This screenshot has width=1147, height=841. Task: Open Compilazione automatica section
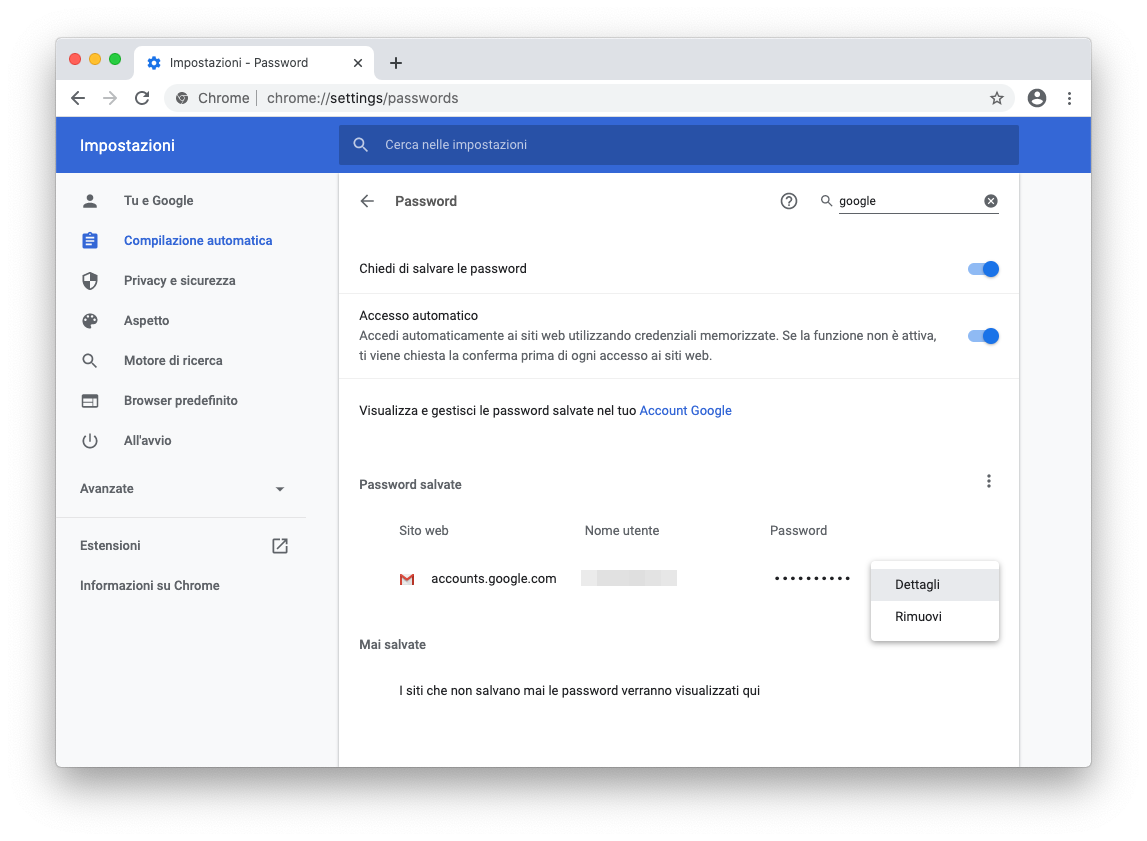coord(198,241)
